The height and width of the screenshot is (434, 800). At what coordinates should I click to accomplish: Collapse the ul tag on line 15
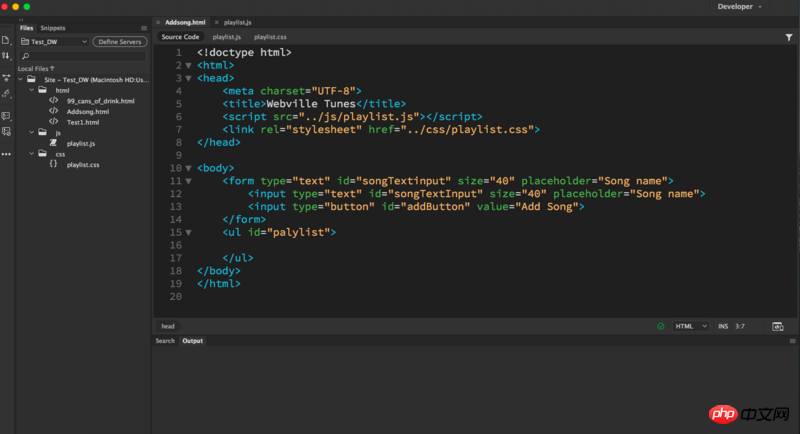tap(188, 233)
